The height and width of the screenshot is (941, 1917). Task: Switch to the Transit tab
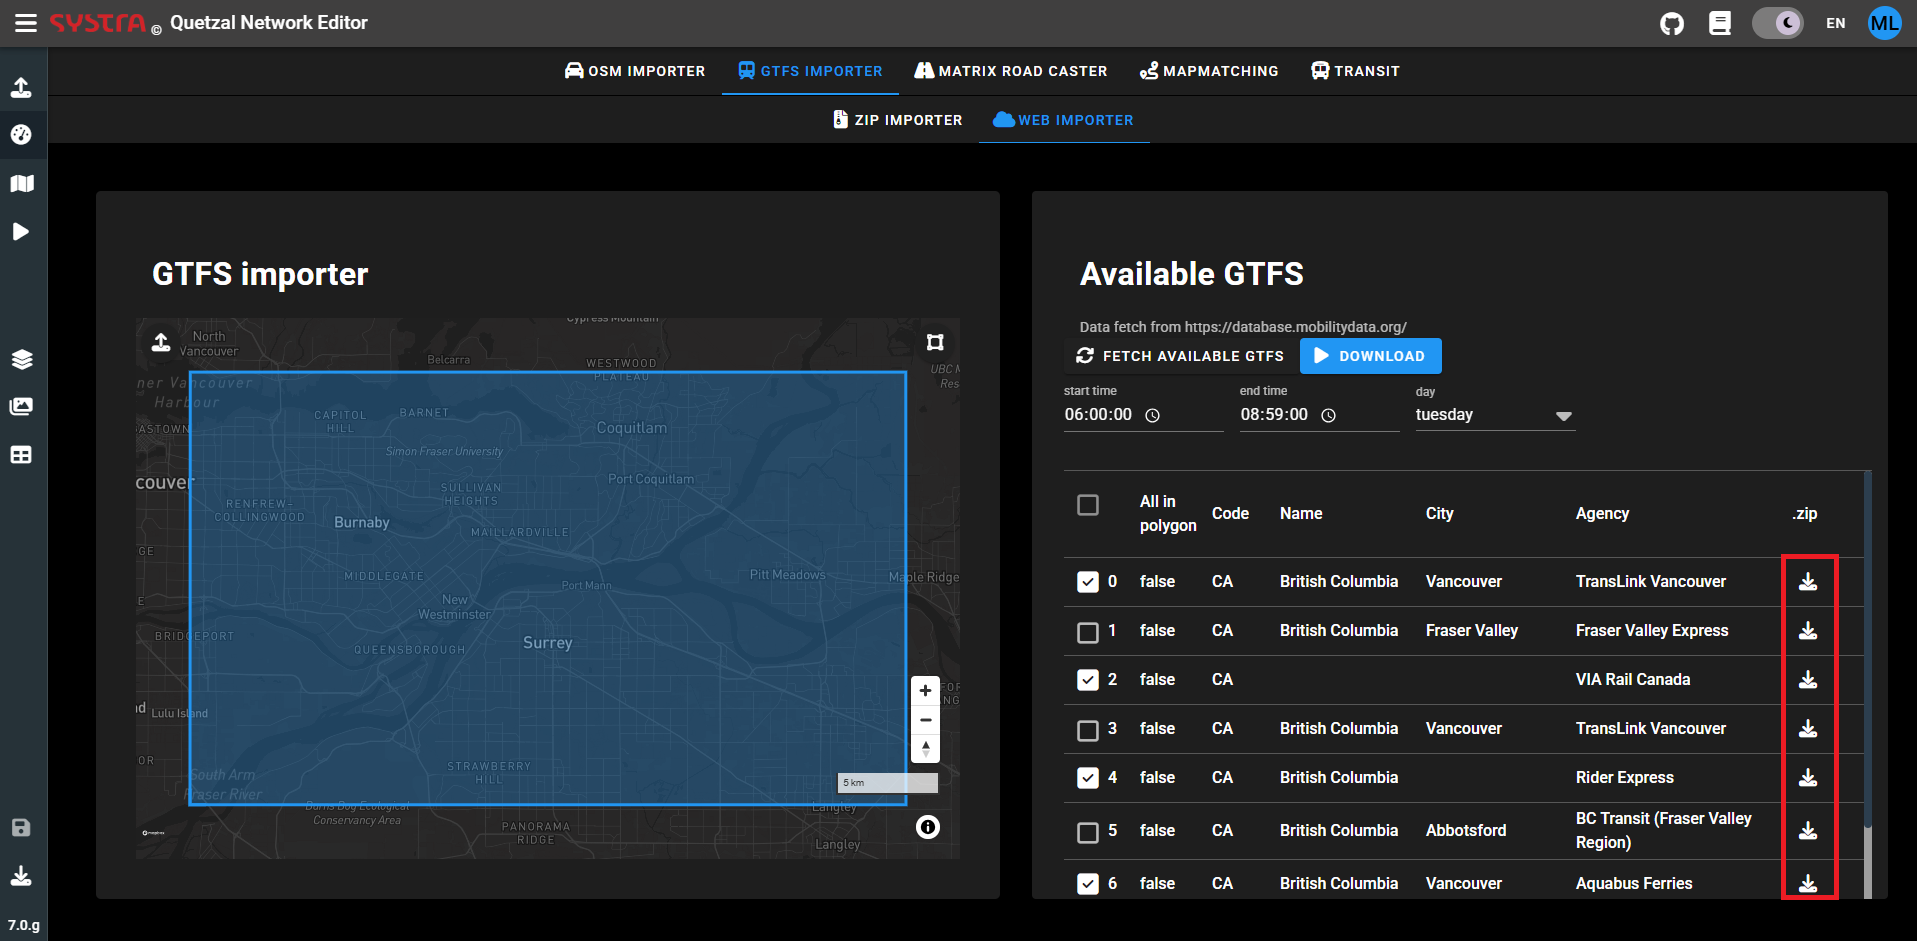point(1355,71)
